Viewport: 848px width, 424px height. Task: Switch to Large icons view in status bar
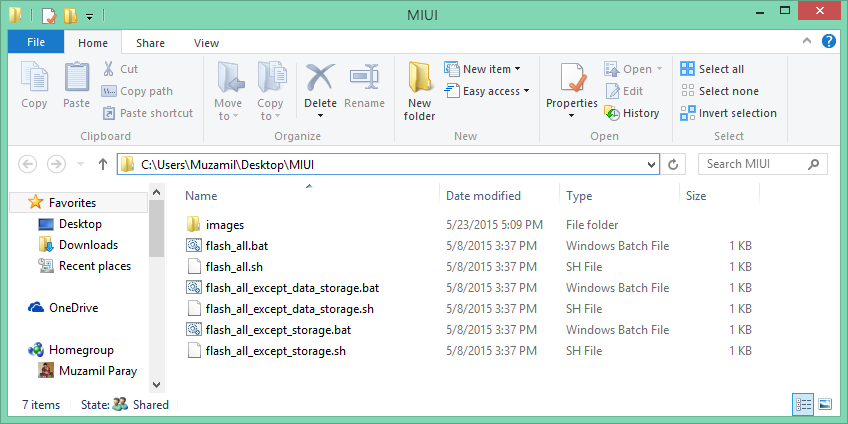tap(825, 403)
